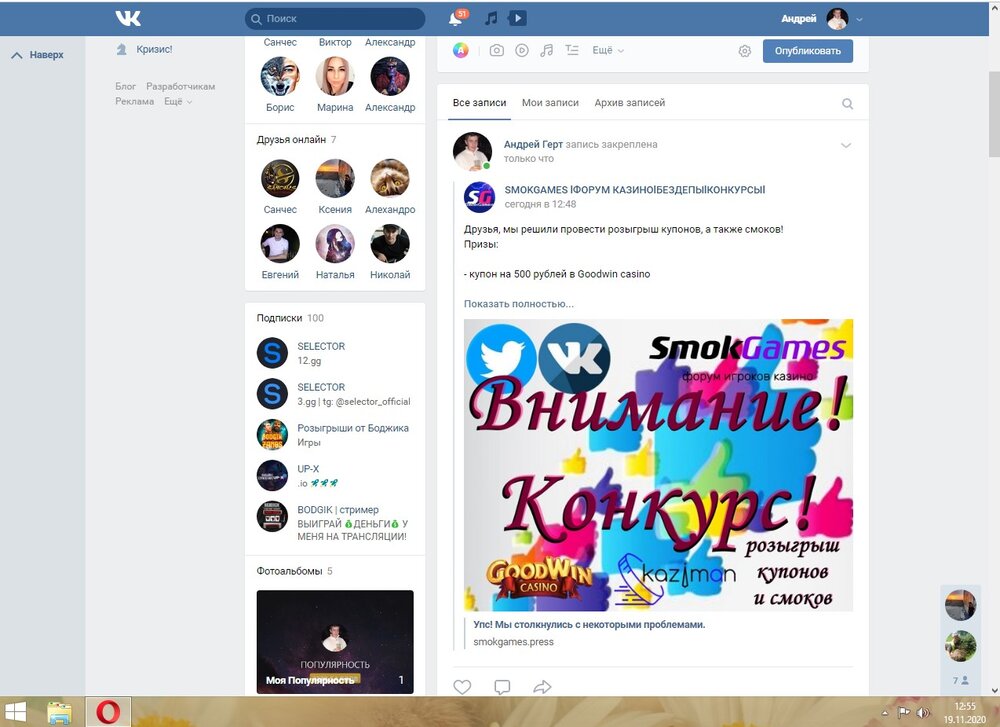Open Розыгрыши от Боджика avatar

click(272, 434)
